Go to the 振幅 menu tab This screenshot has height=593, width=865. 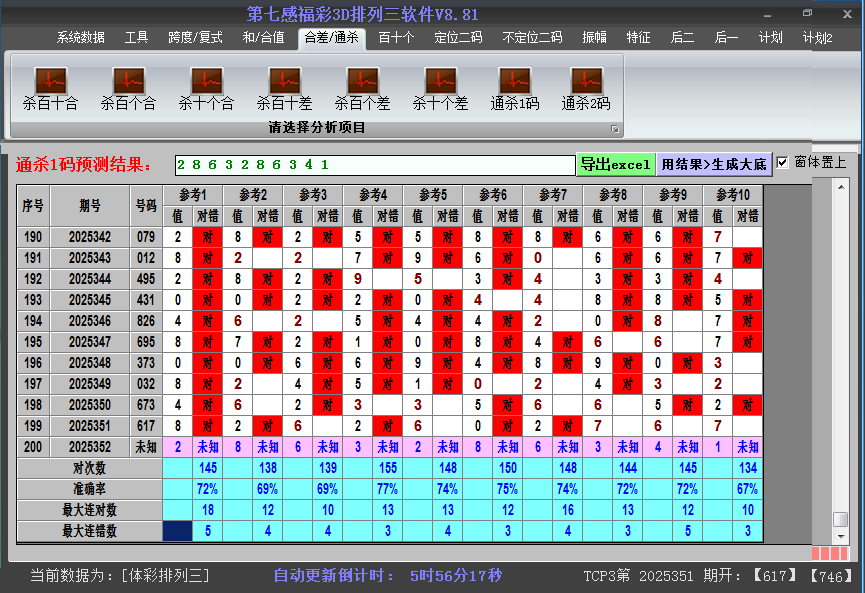594,38
